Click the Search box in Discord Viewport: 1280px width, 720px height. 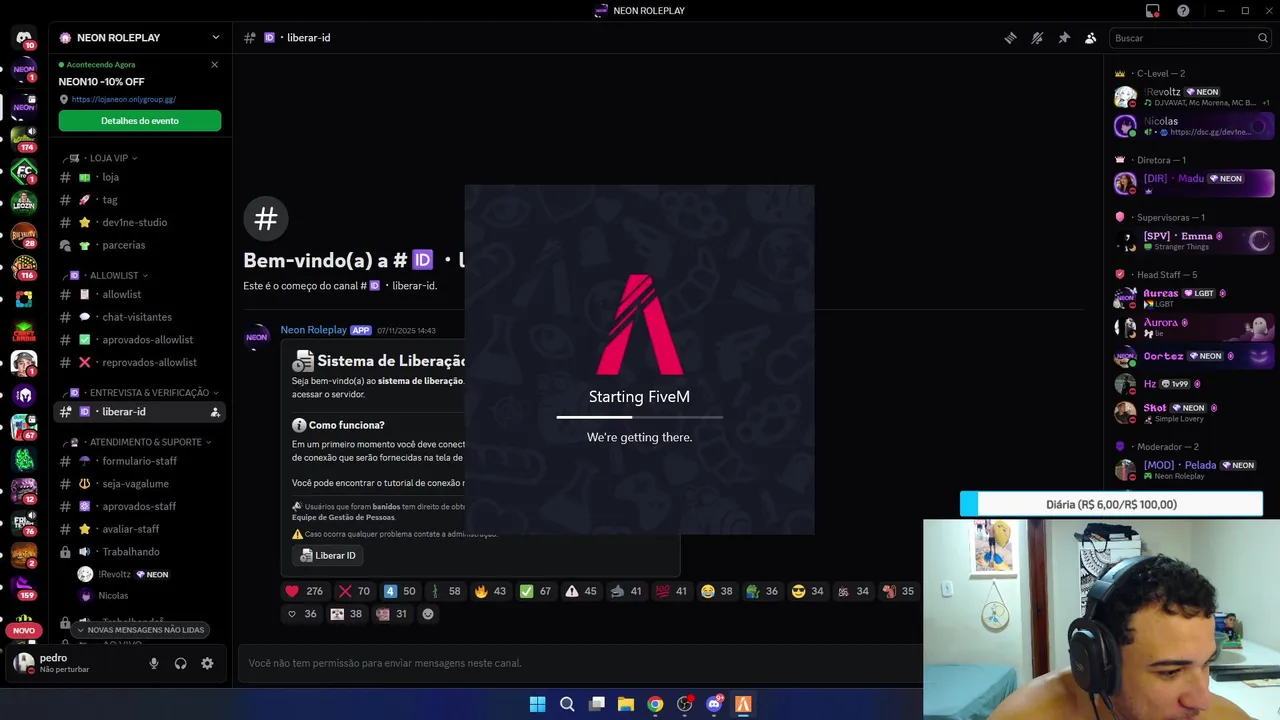(x=1190, y=38)
